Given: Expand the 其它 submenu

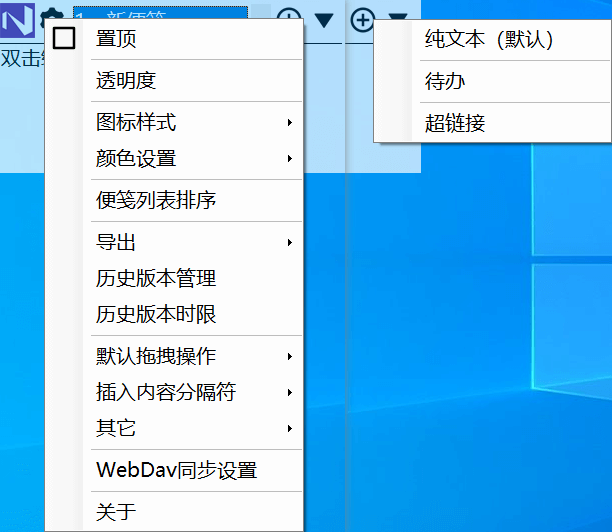Looking at the screenshot, I should (x=174, y=428).
